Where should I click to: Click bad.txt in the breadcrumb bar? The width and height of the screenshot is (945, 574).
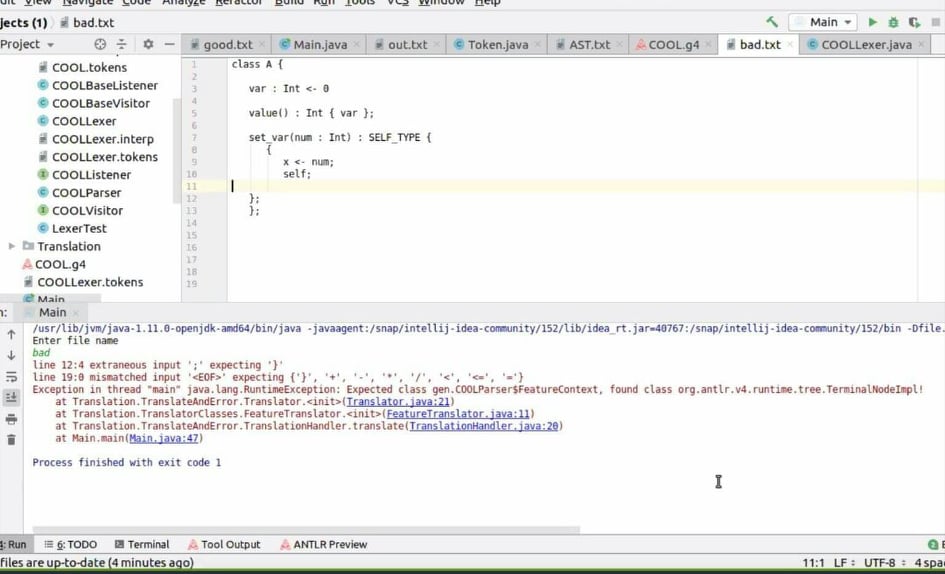(87, 23)
